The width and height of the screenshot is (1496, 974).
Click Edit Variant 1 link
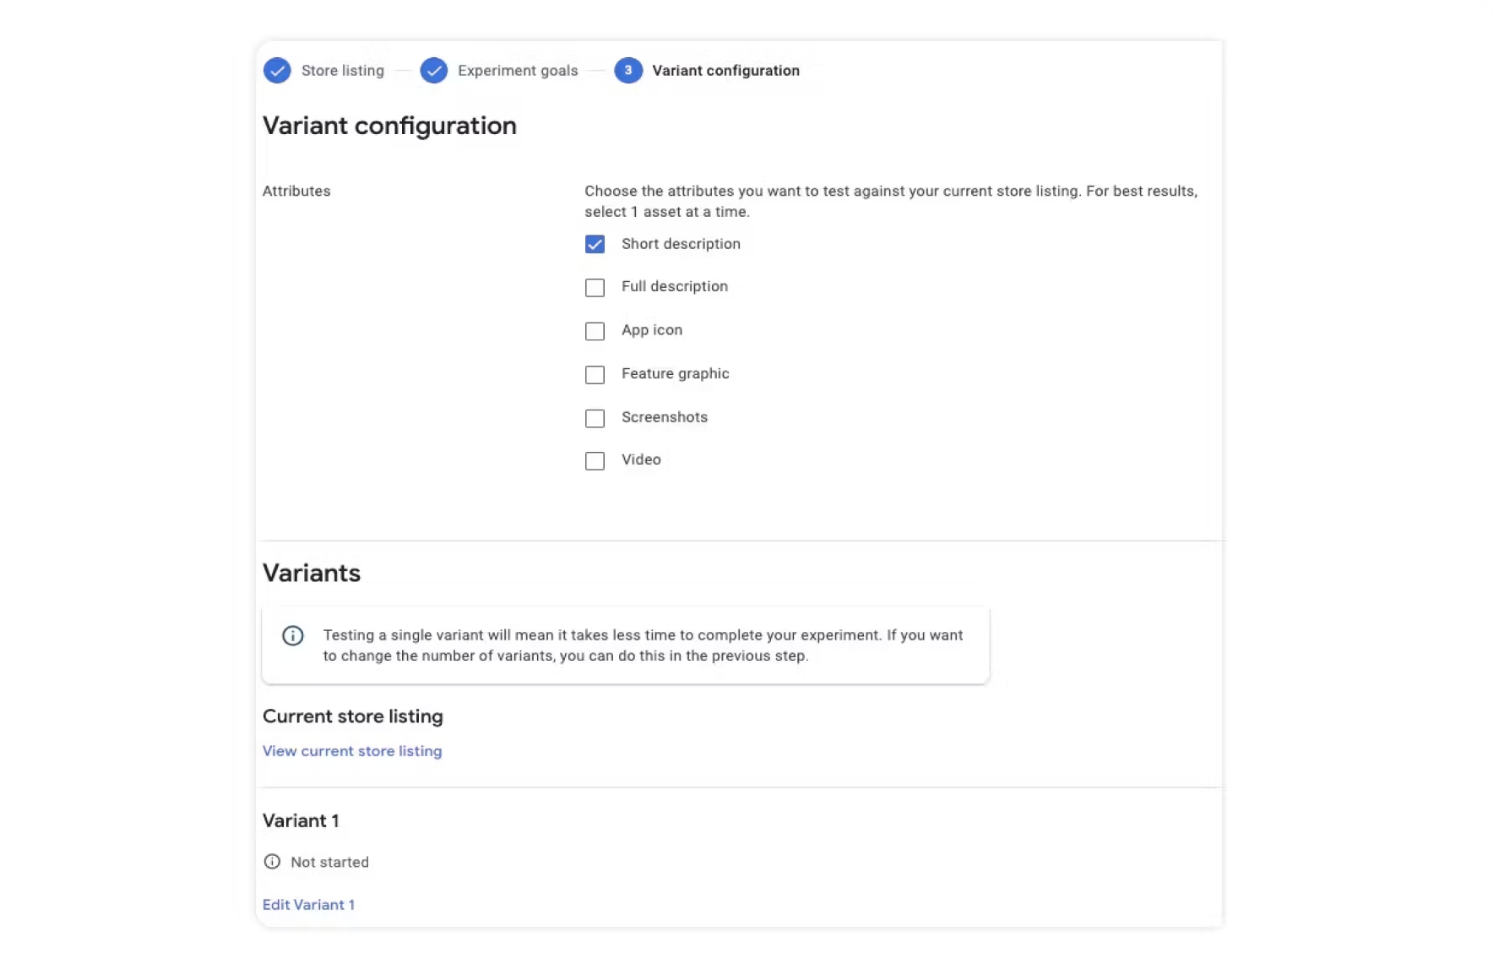[x=308, y=905]
